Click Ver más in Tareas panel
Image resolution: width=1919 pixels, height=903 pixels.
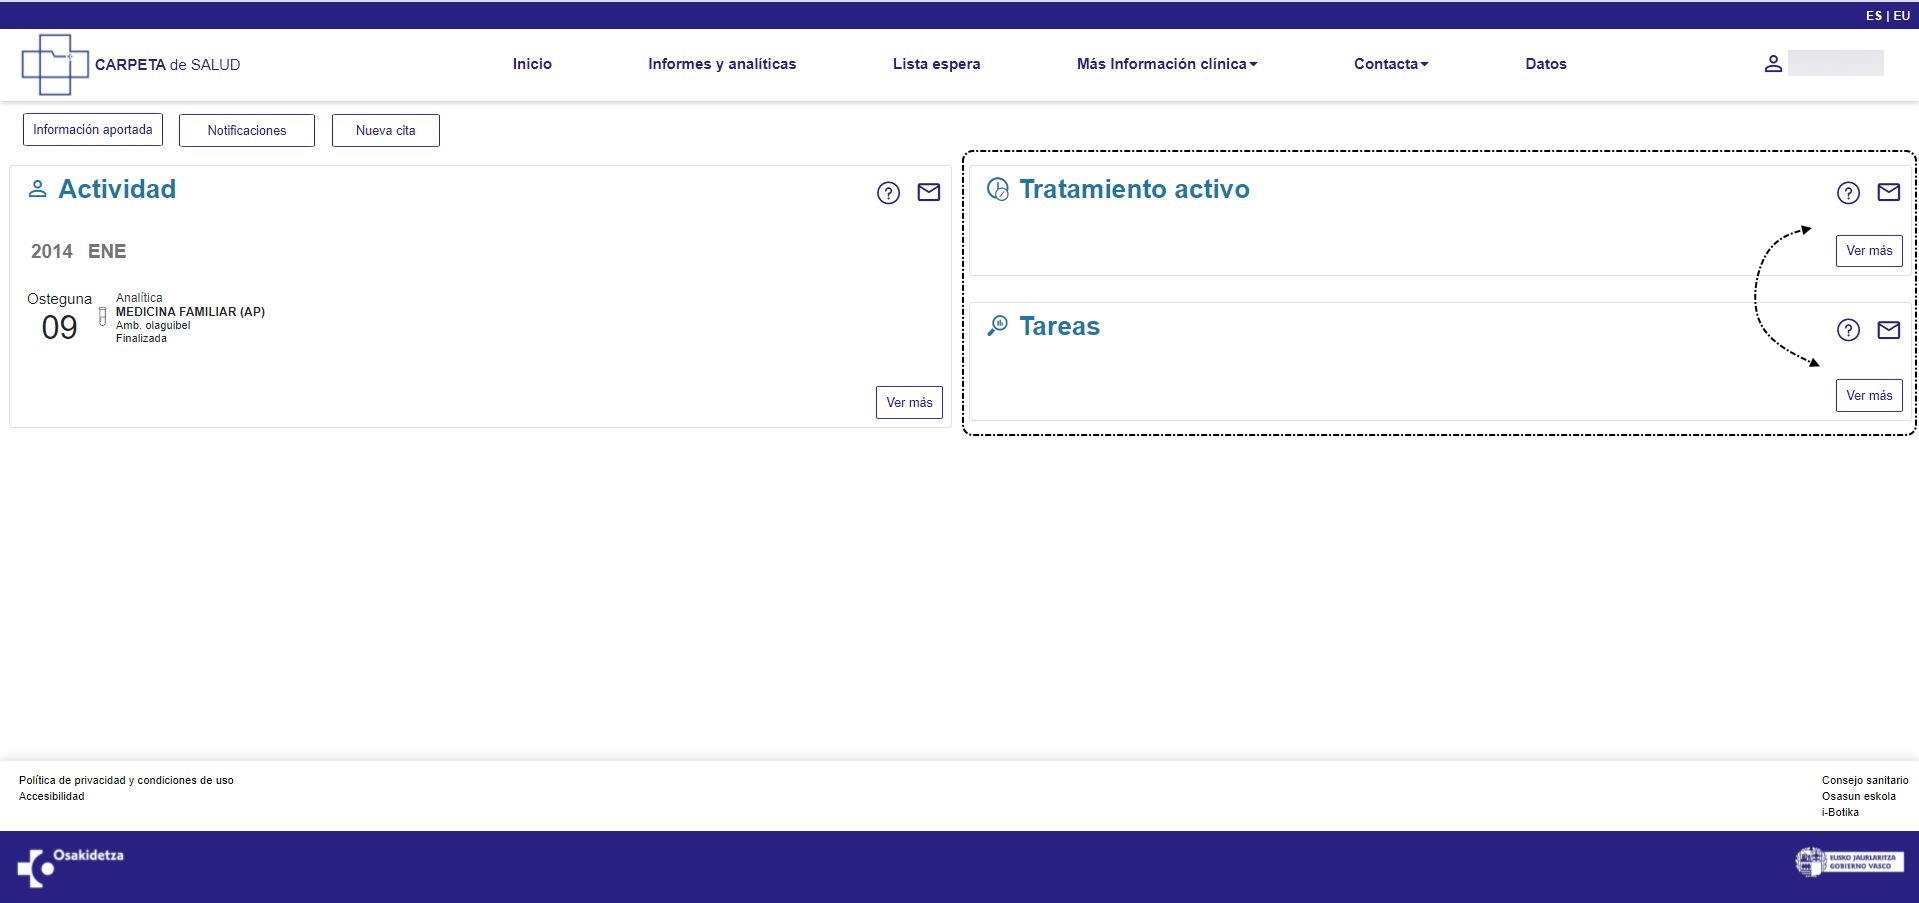pos(1869,395)
